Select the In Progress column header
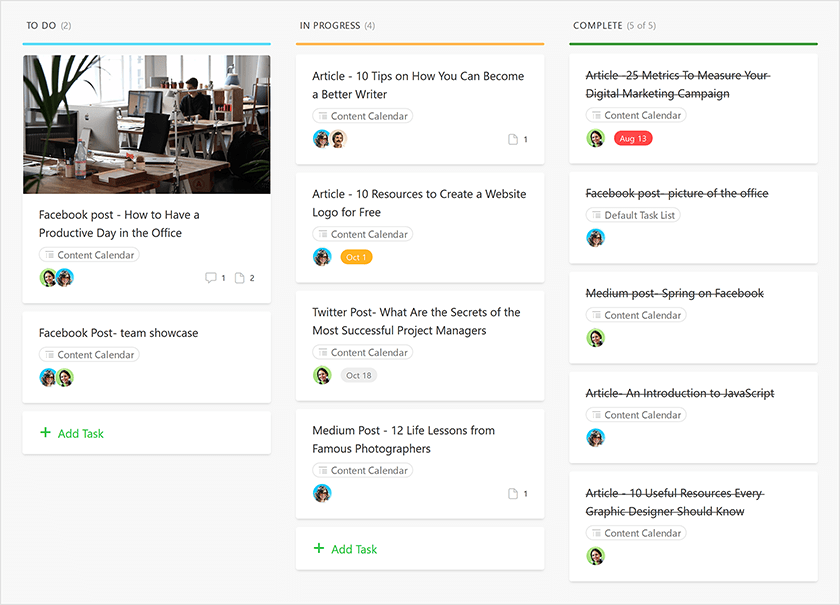840x605 pixels. pos(329,26)
